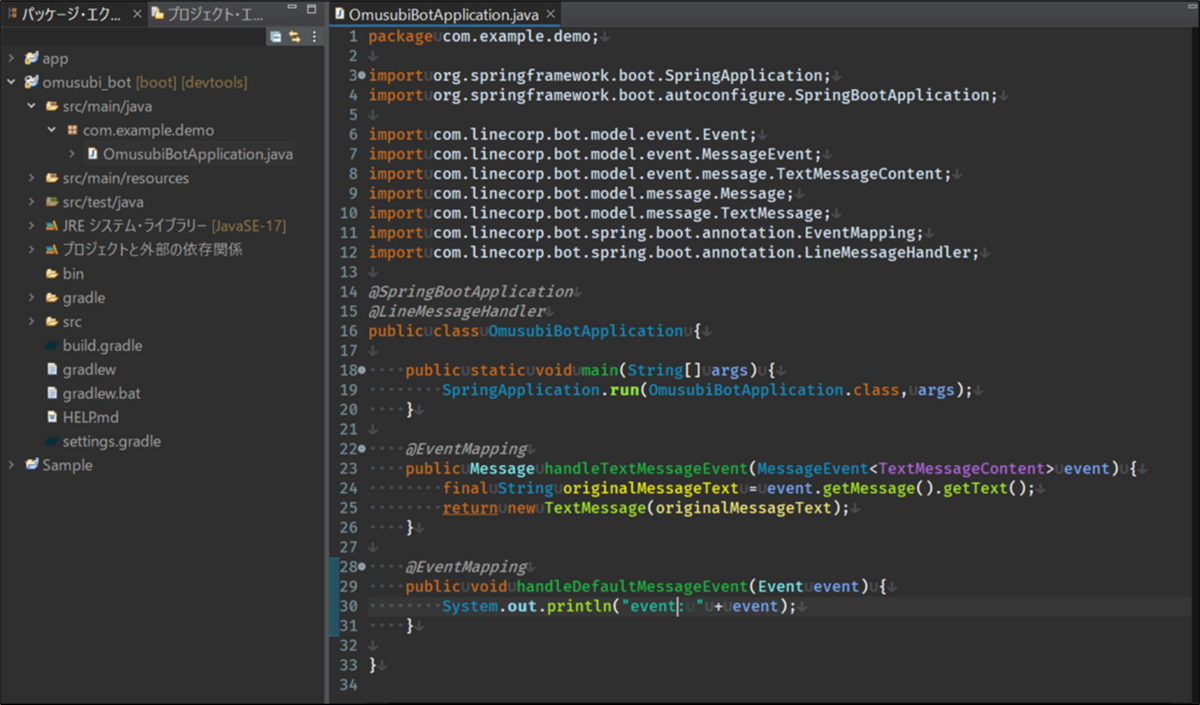This screenshot has height=705, width=1200.
Task: Click line number 33 in the gutter
Action: 348,665
